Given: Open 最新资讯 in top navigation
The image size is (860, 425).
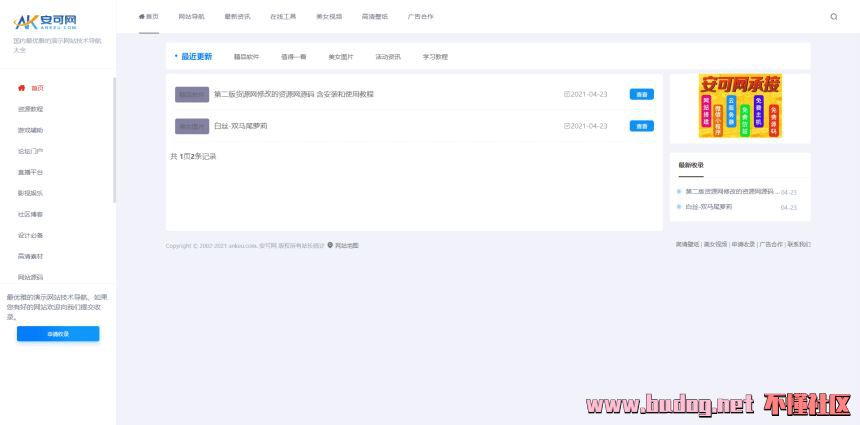Looking at the screenshot, I should point(237,16).
